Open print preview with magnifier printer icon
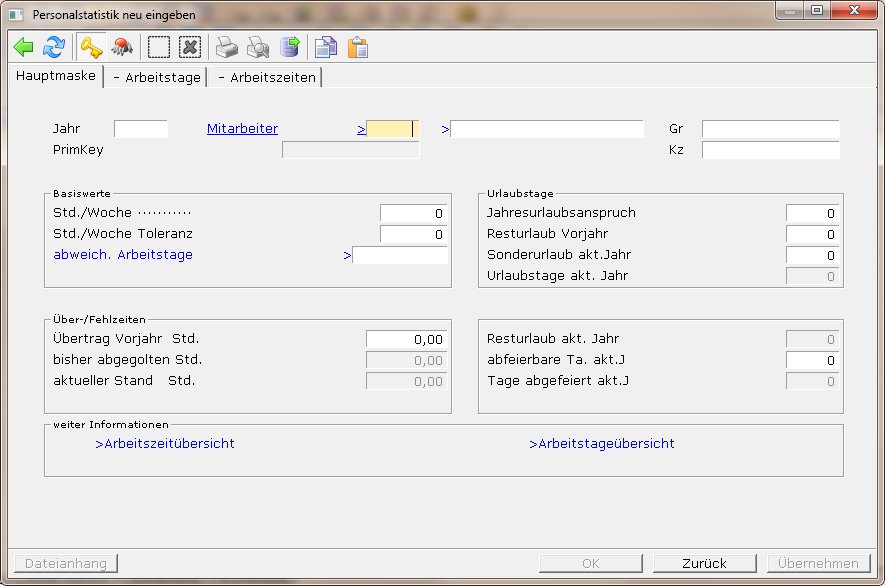 (258, 47)
